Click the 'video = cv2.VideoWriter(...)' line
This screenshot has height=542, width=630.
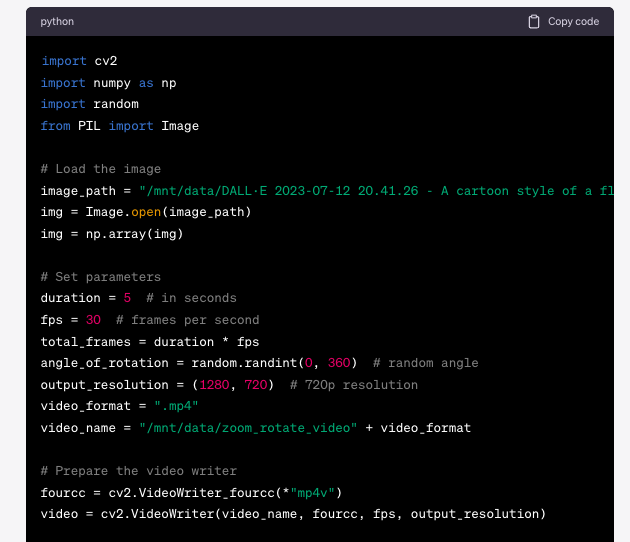293,514
